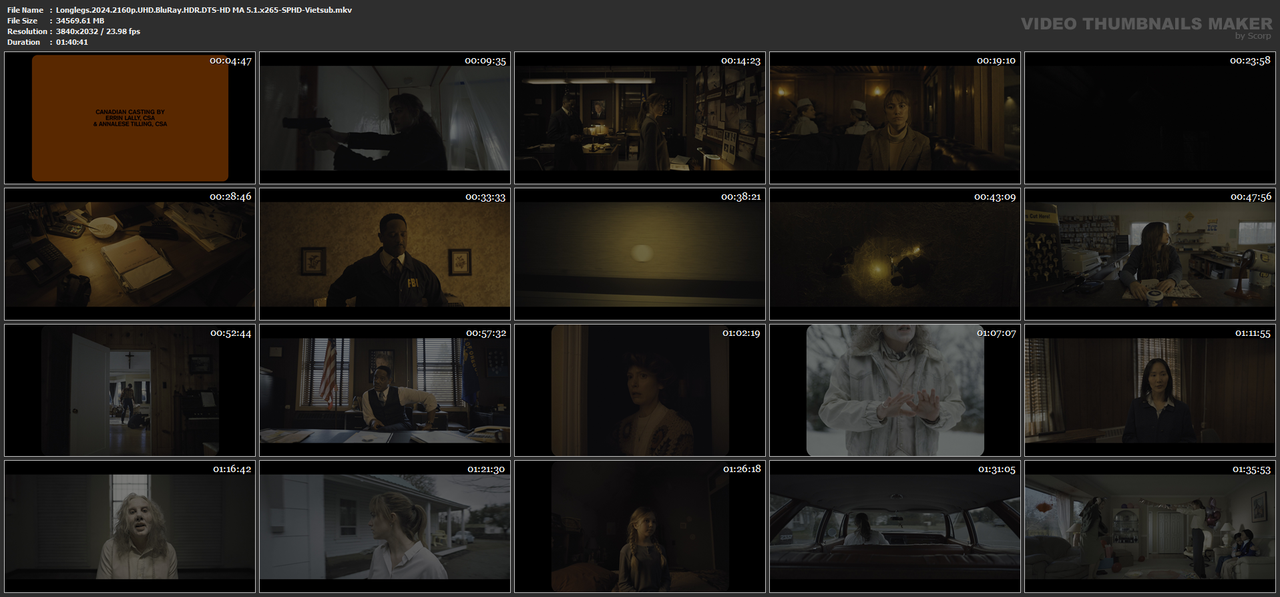
Task: Choose the office thumbnail at 00:57:32
Action: [385, 390]
